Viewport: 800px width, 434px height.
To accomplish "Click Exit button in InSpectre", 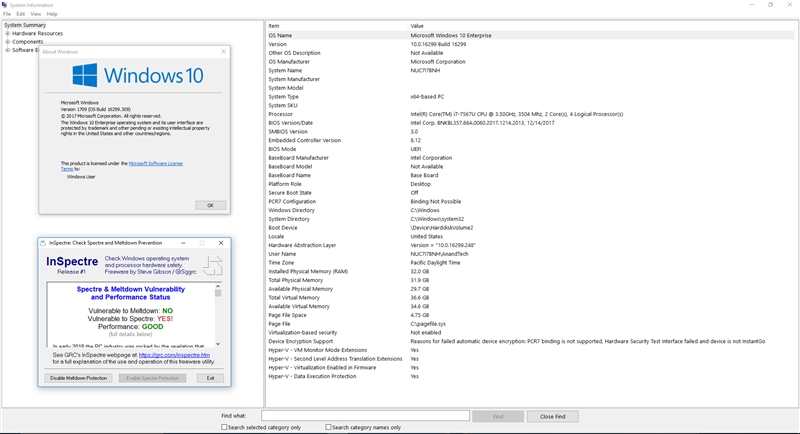I will (210, 378).
